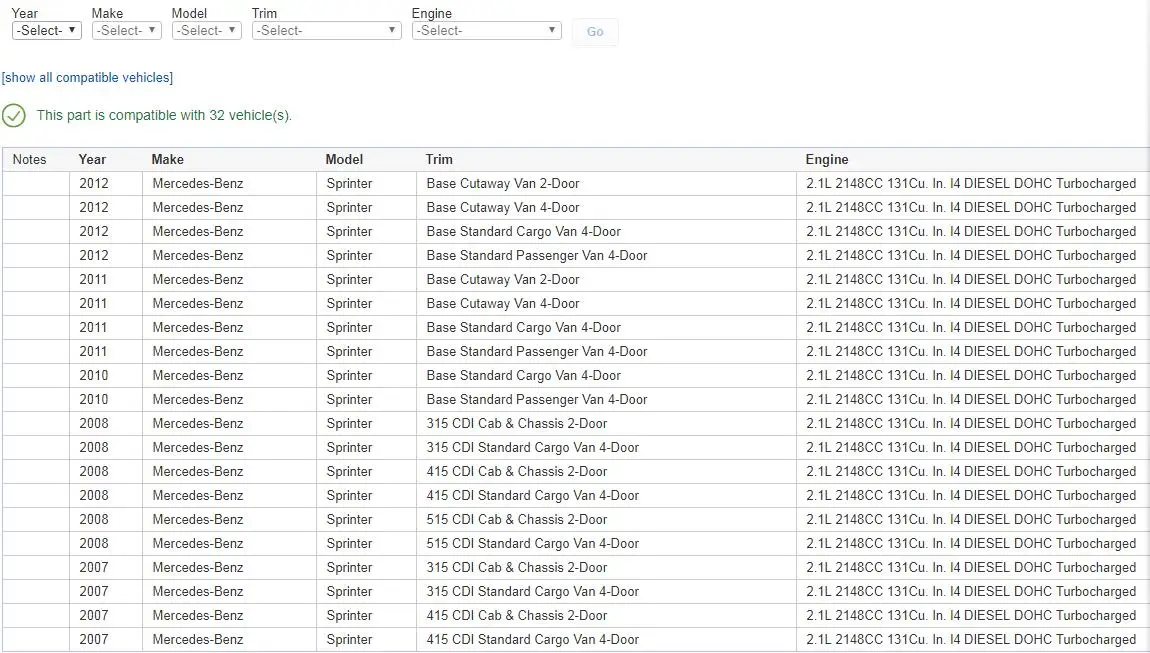Click the Model column header in table
Image resolution: width=1150 pixels, height=653 pixels.
pos(344,159)
